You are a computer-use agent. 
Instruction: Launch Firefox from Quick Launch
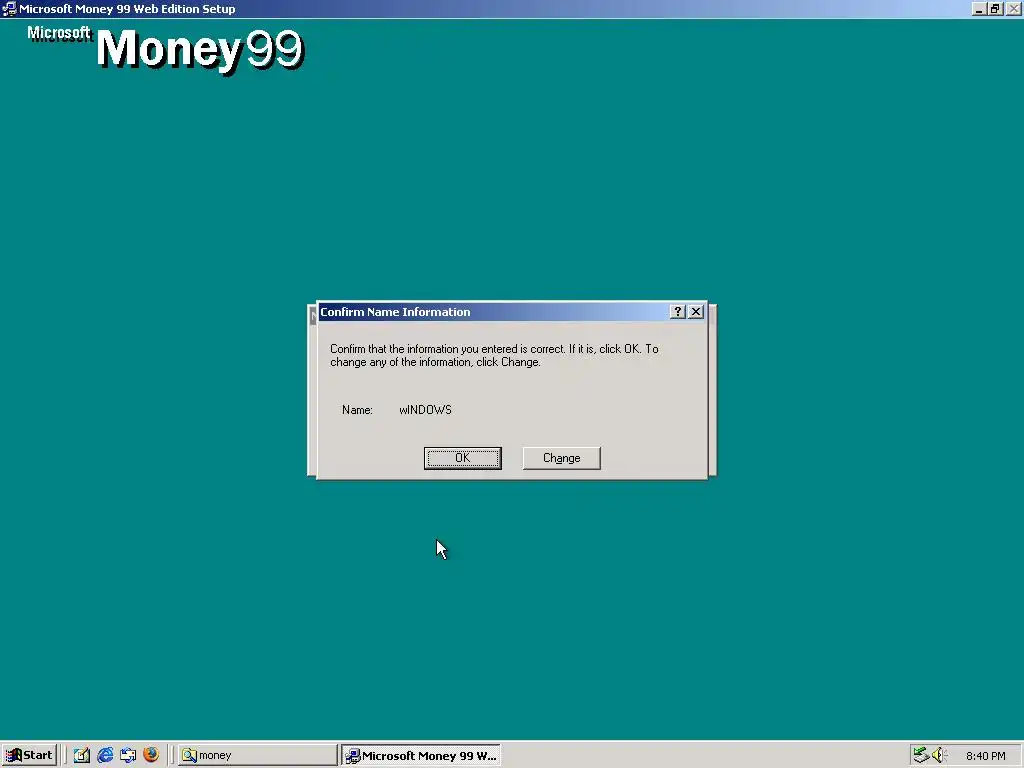pyautogui.click(x=151, y=755)
